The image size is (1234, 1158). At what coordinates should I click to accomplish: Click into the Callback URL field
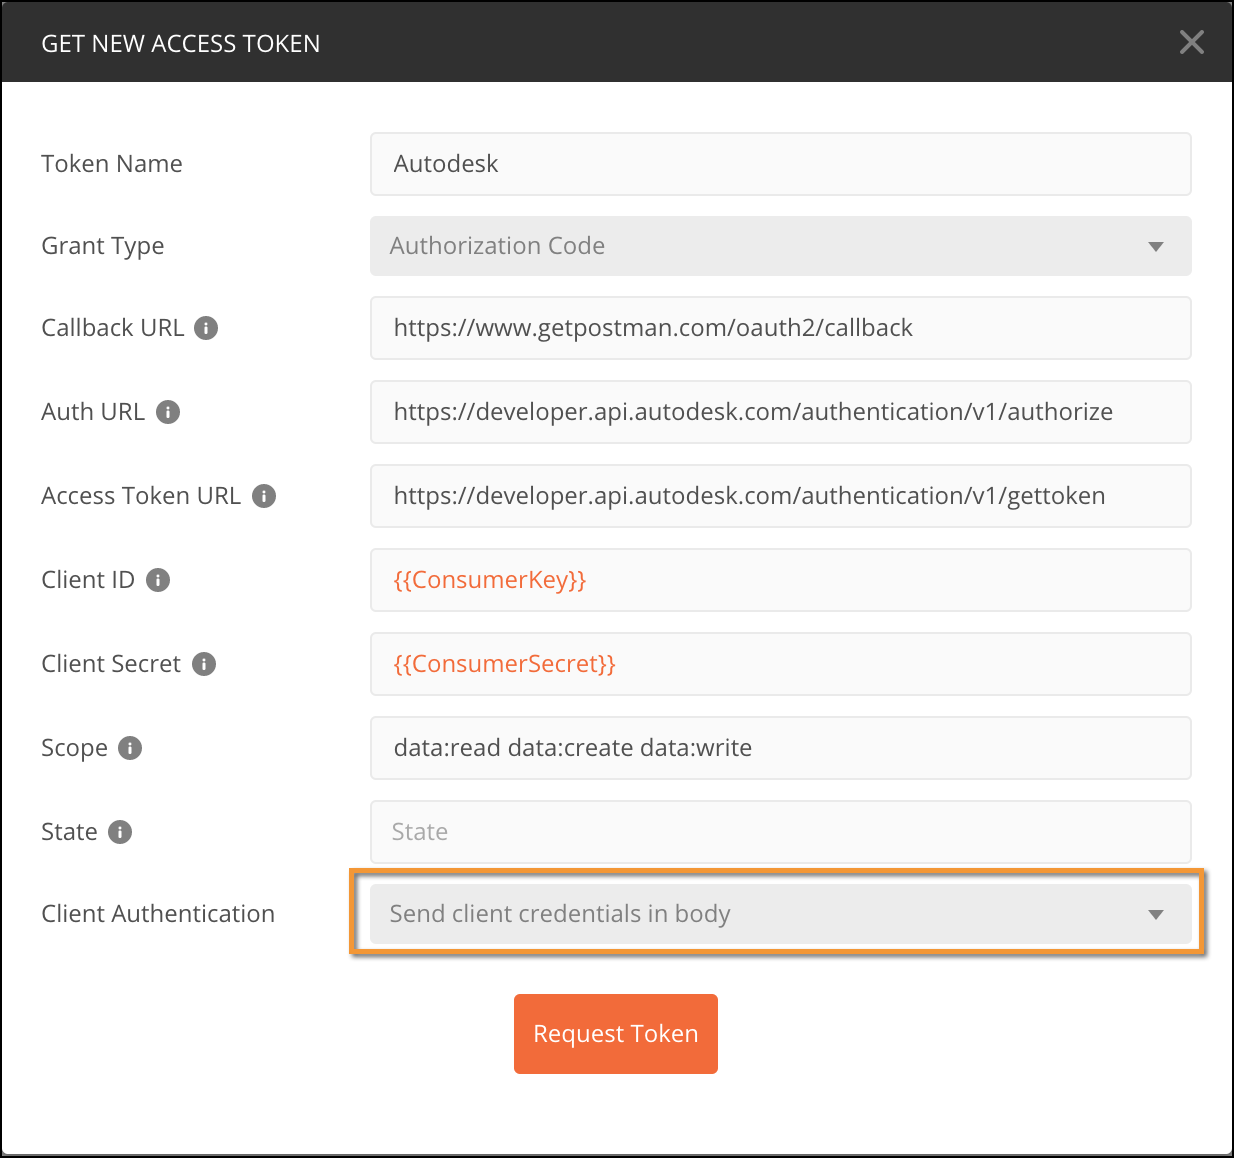[780, 328]
